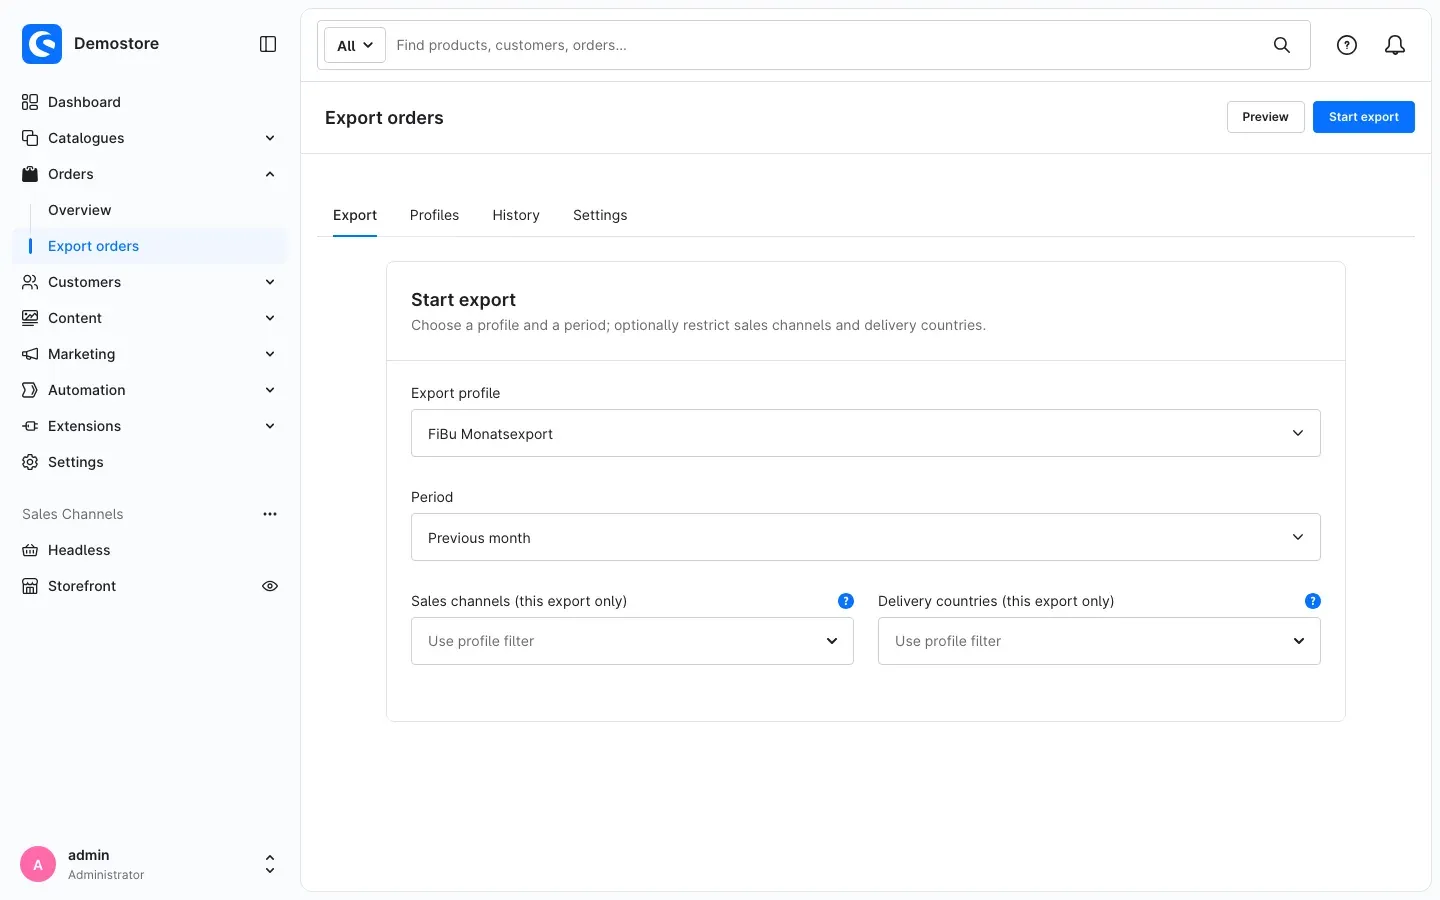The height and width of the screenshot is (900, 1440).
Task: Expand the Extensions menu chevron
Action: [x=270, y=426]
